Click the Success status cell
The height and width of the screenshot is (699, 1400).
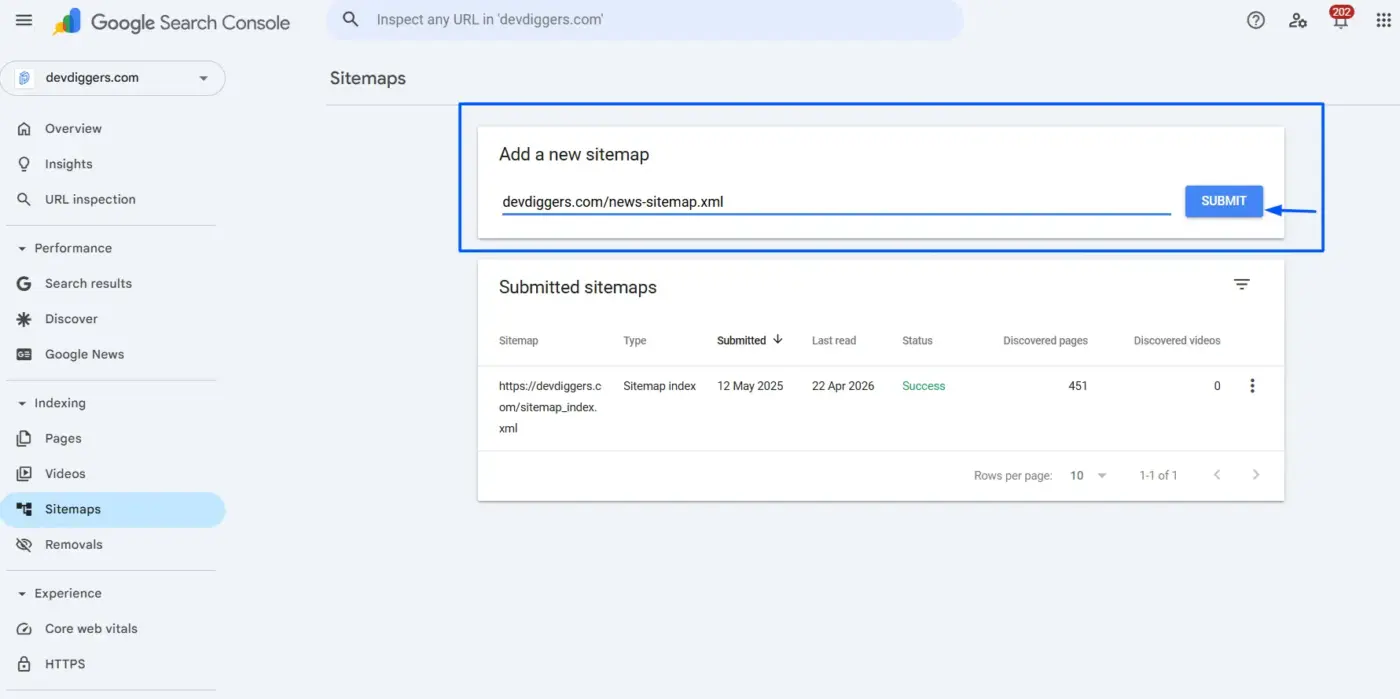tap(923, 386)
